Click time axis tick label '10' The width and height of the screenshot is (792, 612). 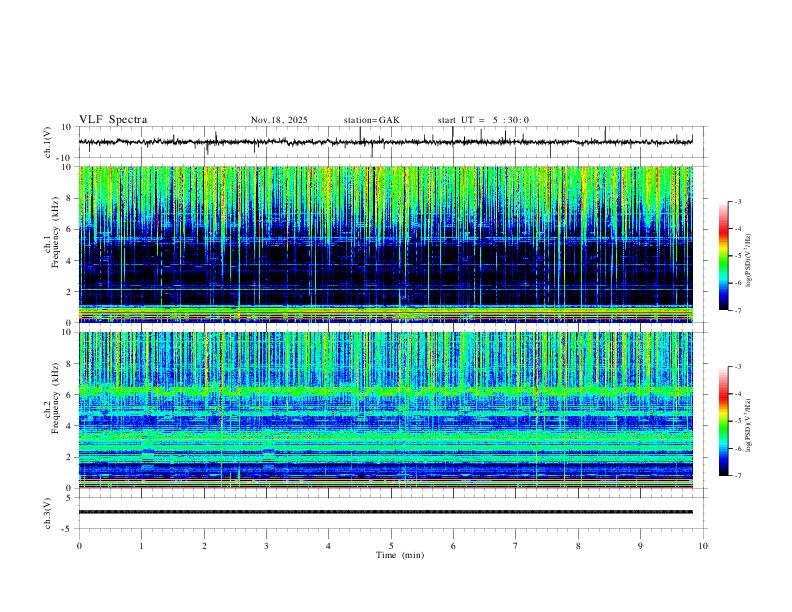703,546
